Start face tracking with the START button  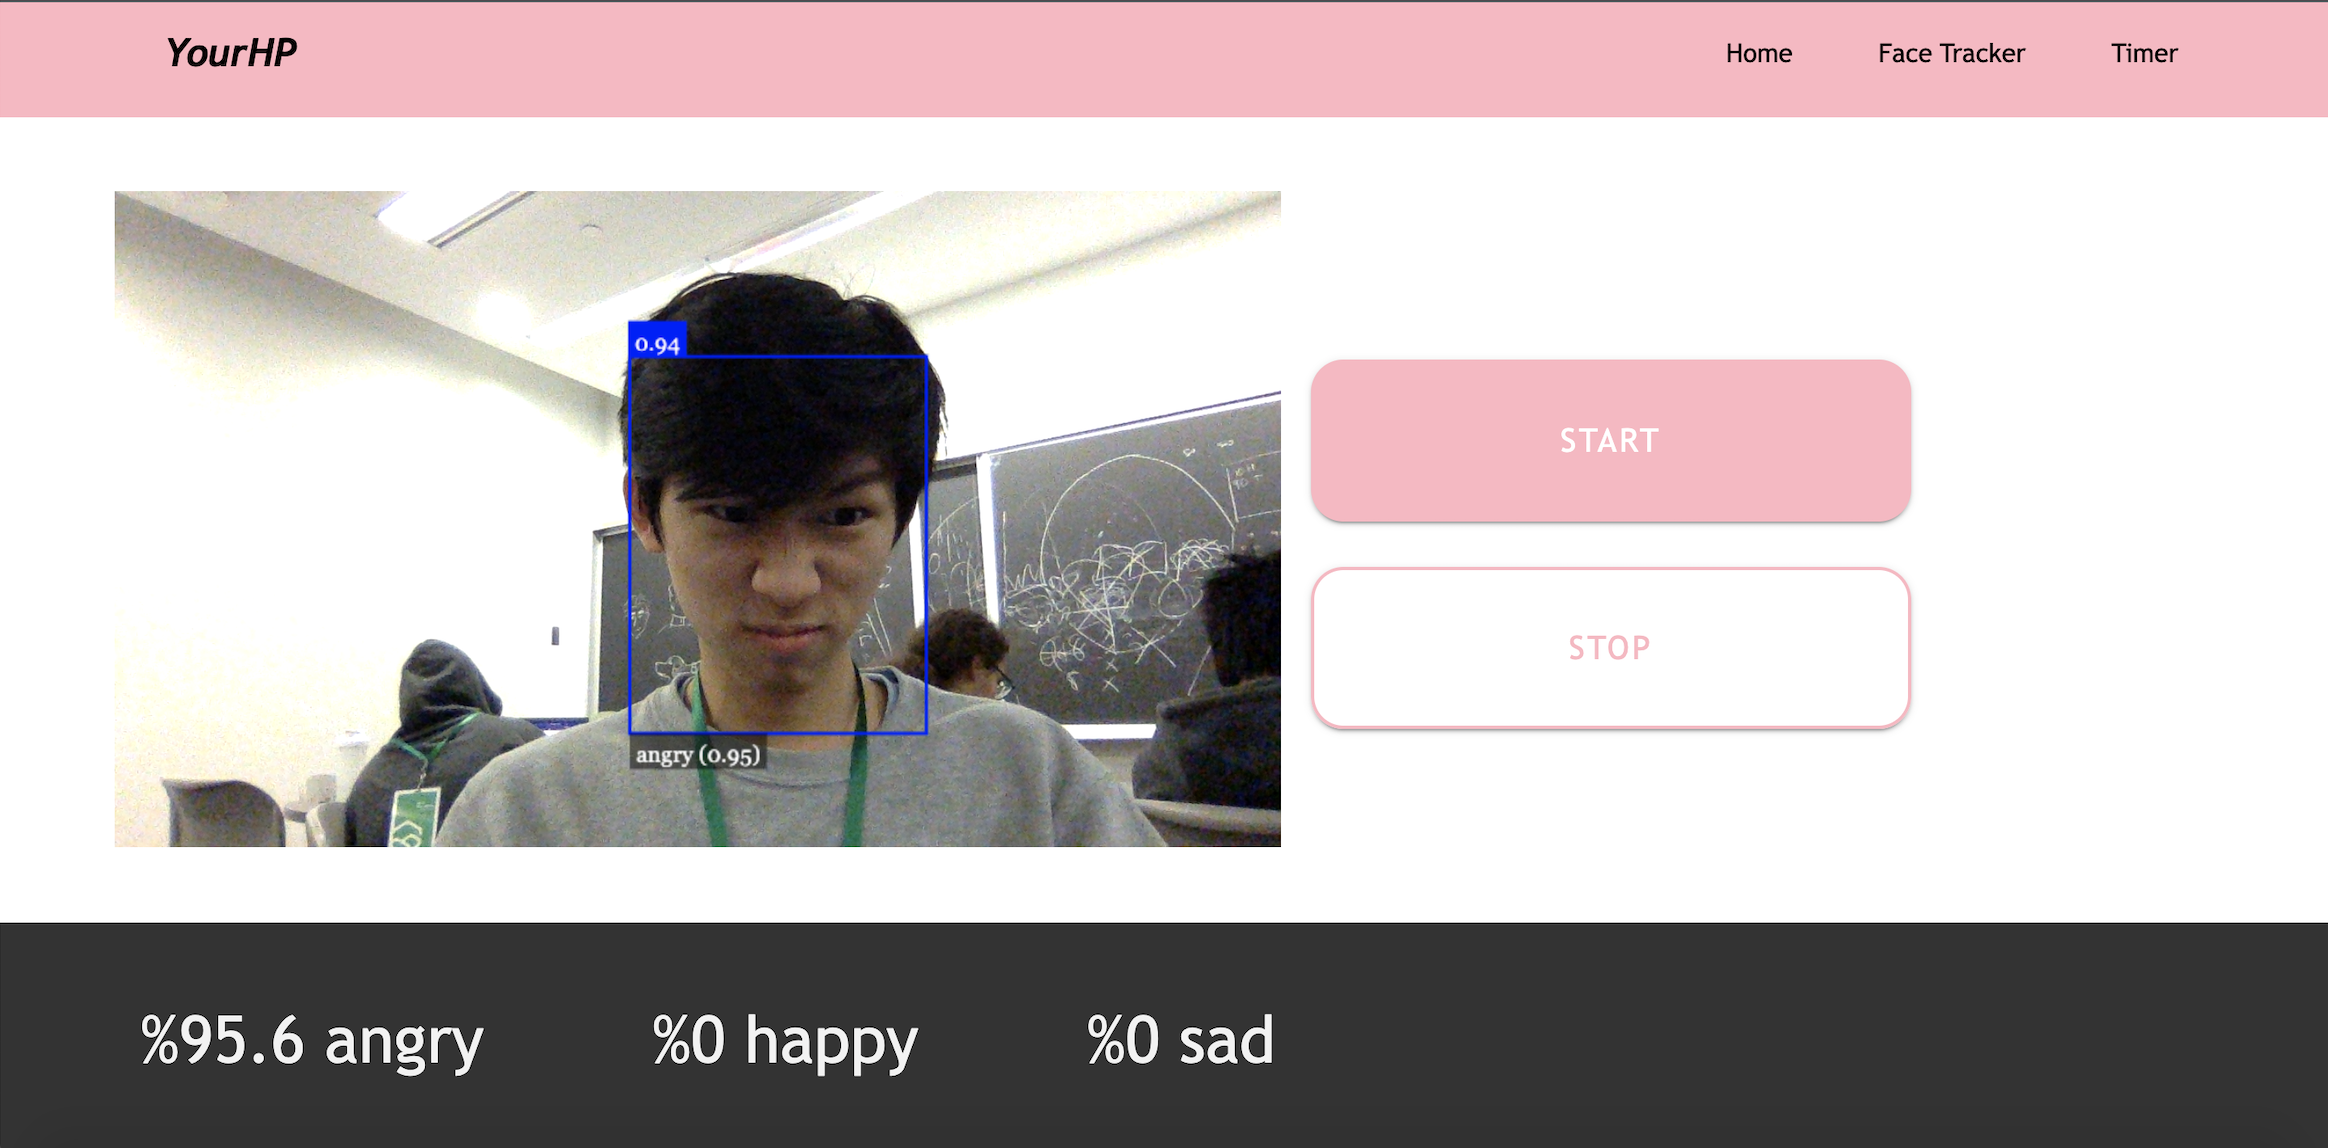tap(1610, 440)
